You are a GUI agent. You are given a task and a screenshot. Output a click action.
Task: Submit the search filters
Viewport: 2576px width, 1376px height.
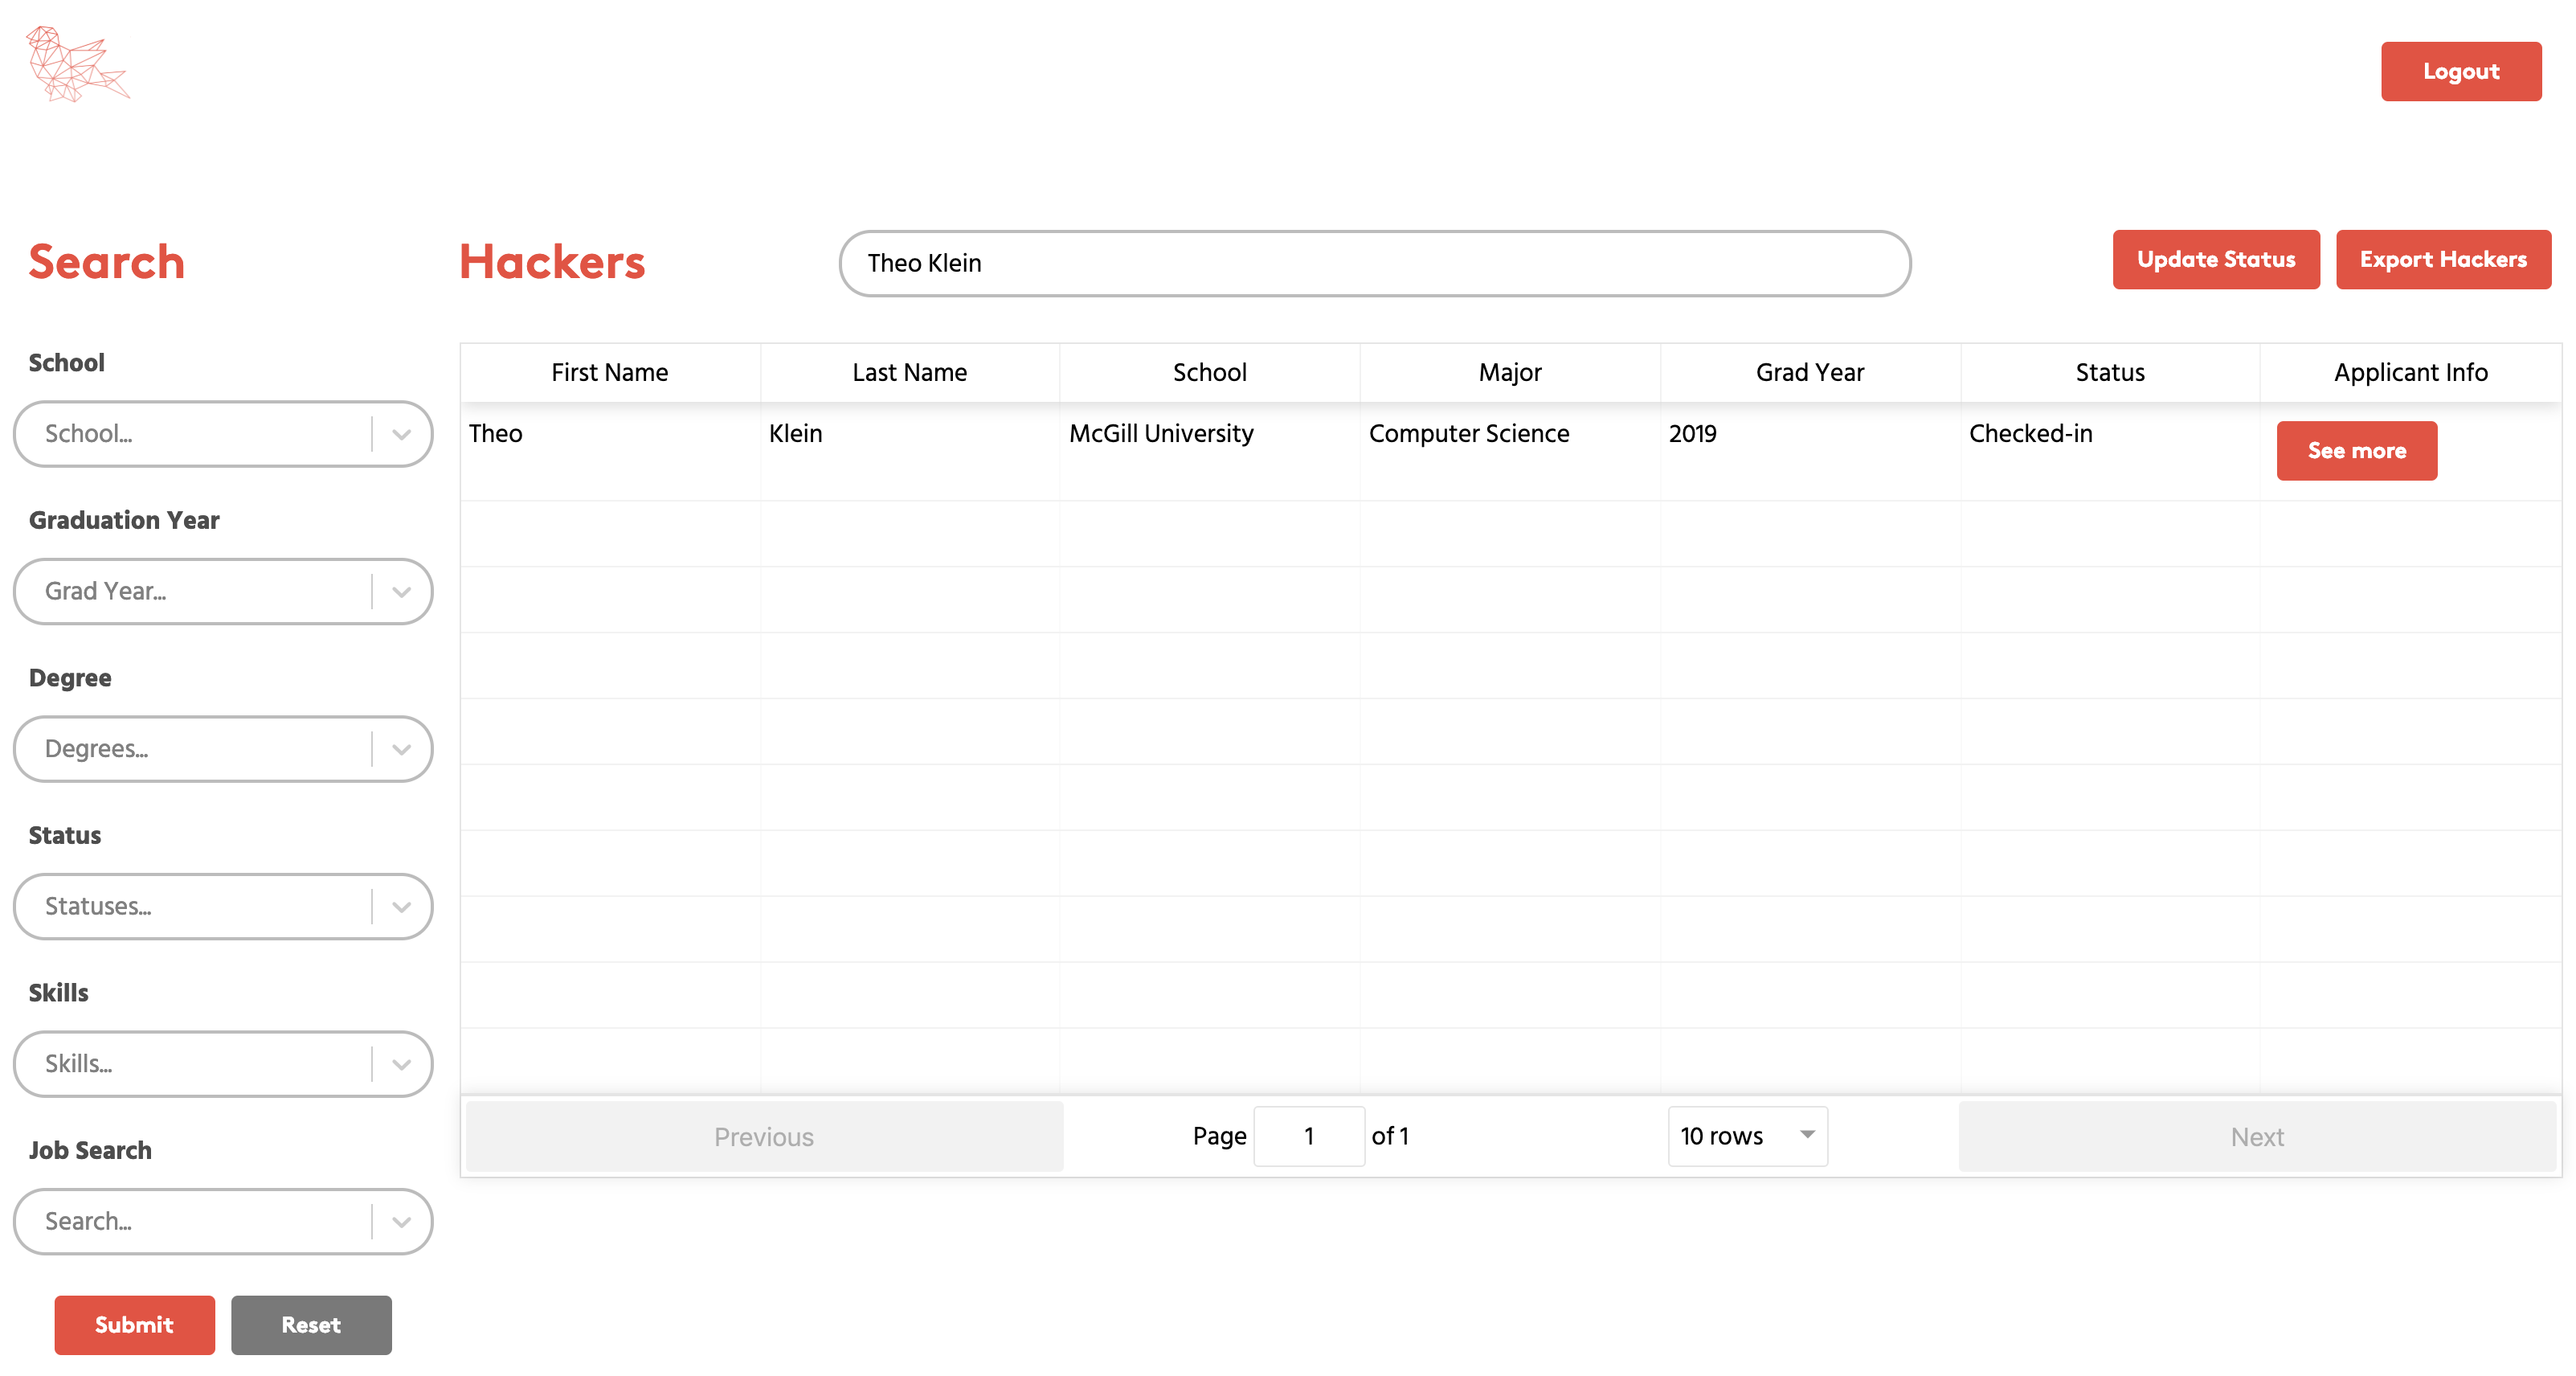(134, 1325)
